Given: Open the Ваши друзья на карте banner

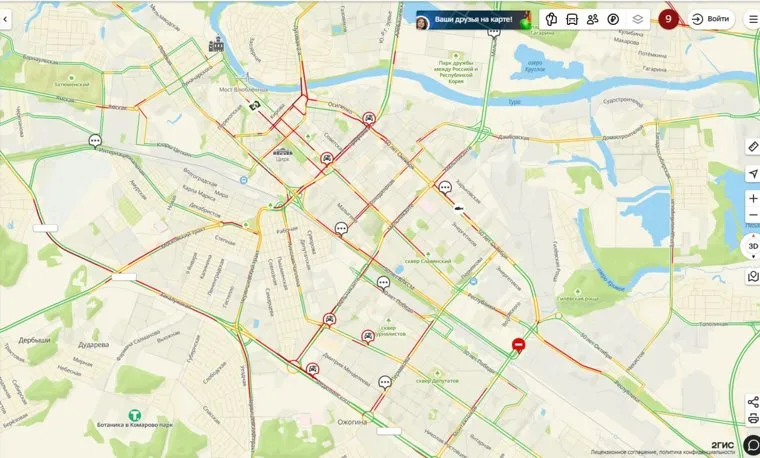Looking at the screenshot, I should [x=473, y=20].
